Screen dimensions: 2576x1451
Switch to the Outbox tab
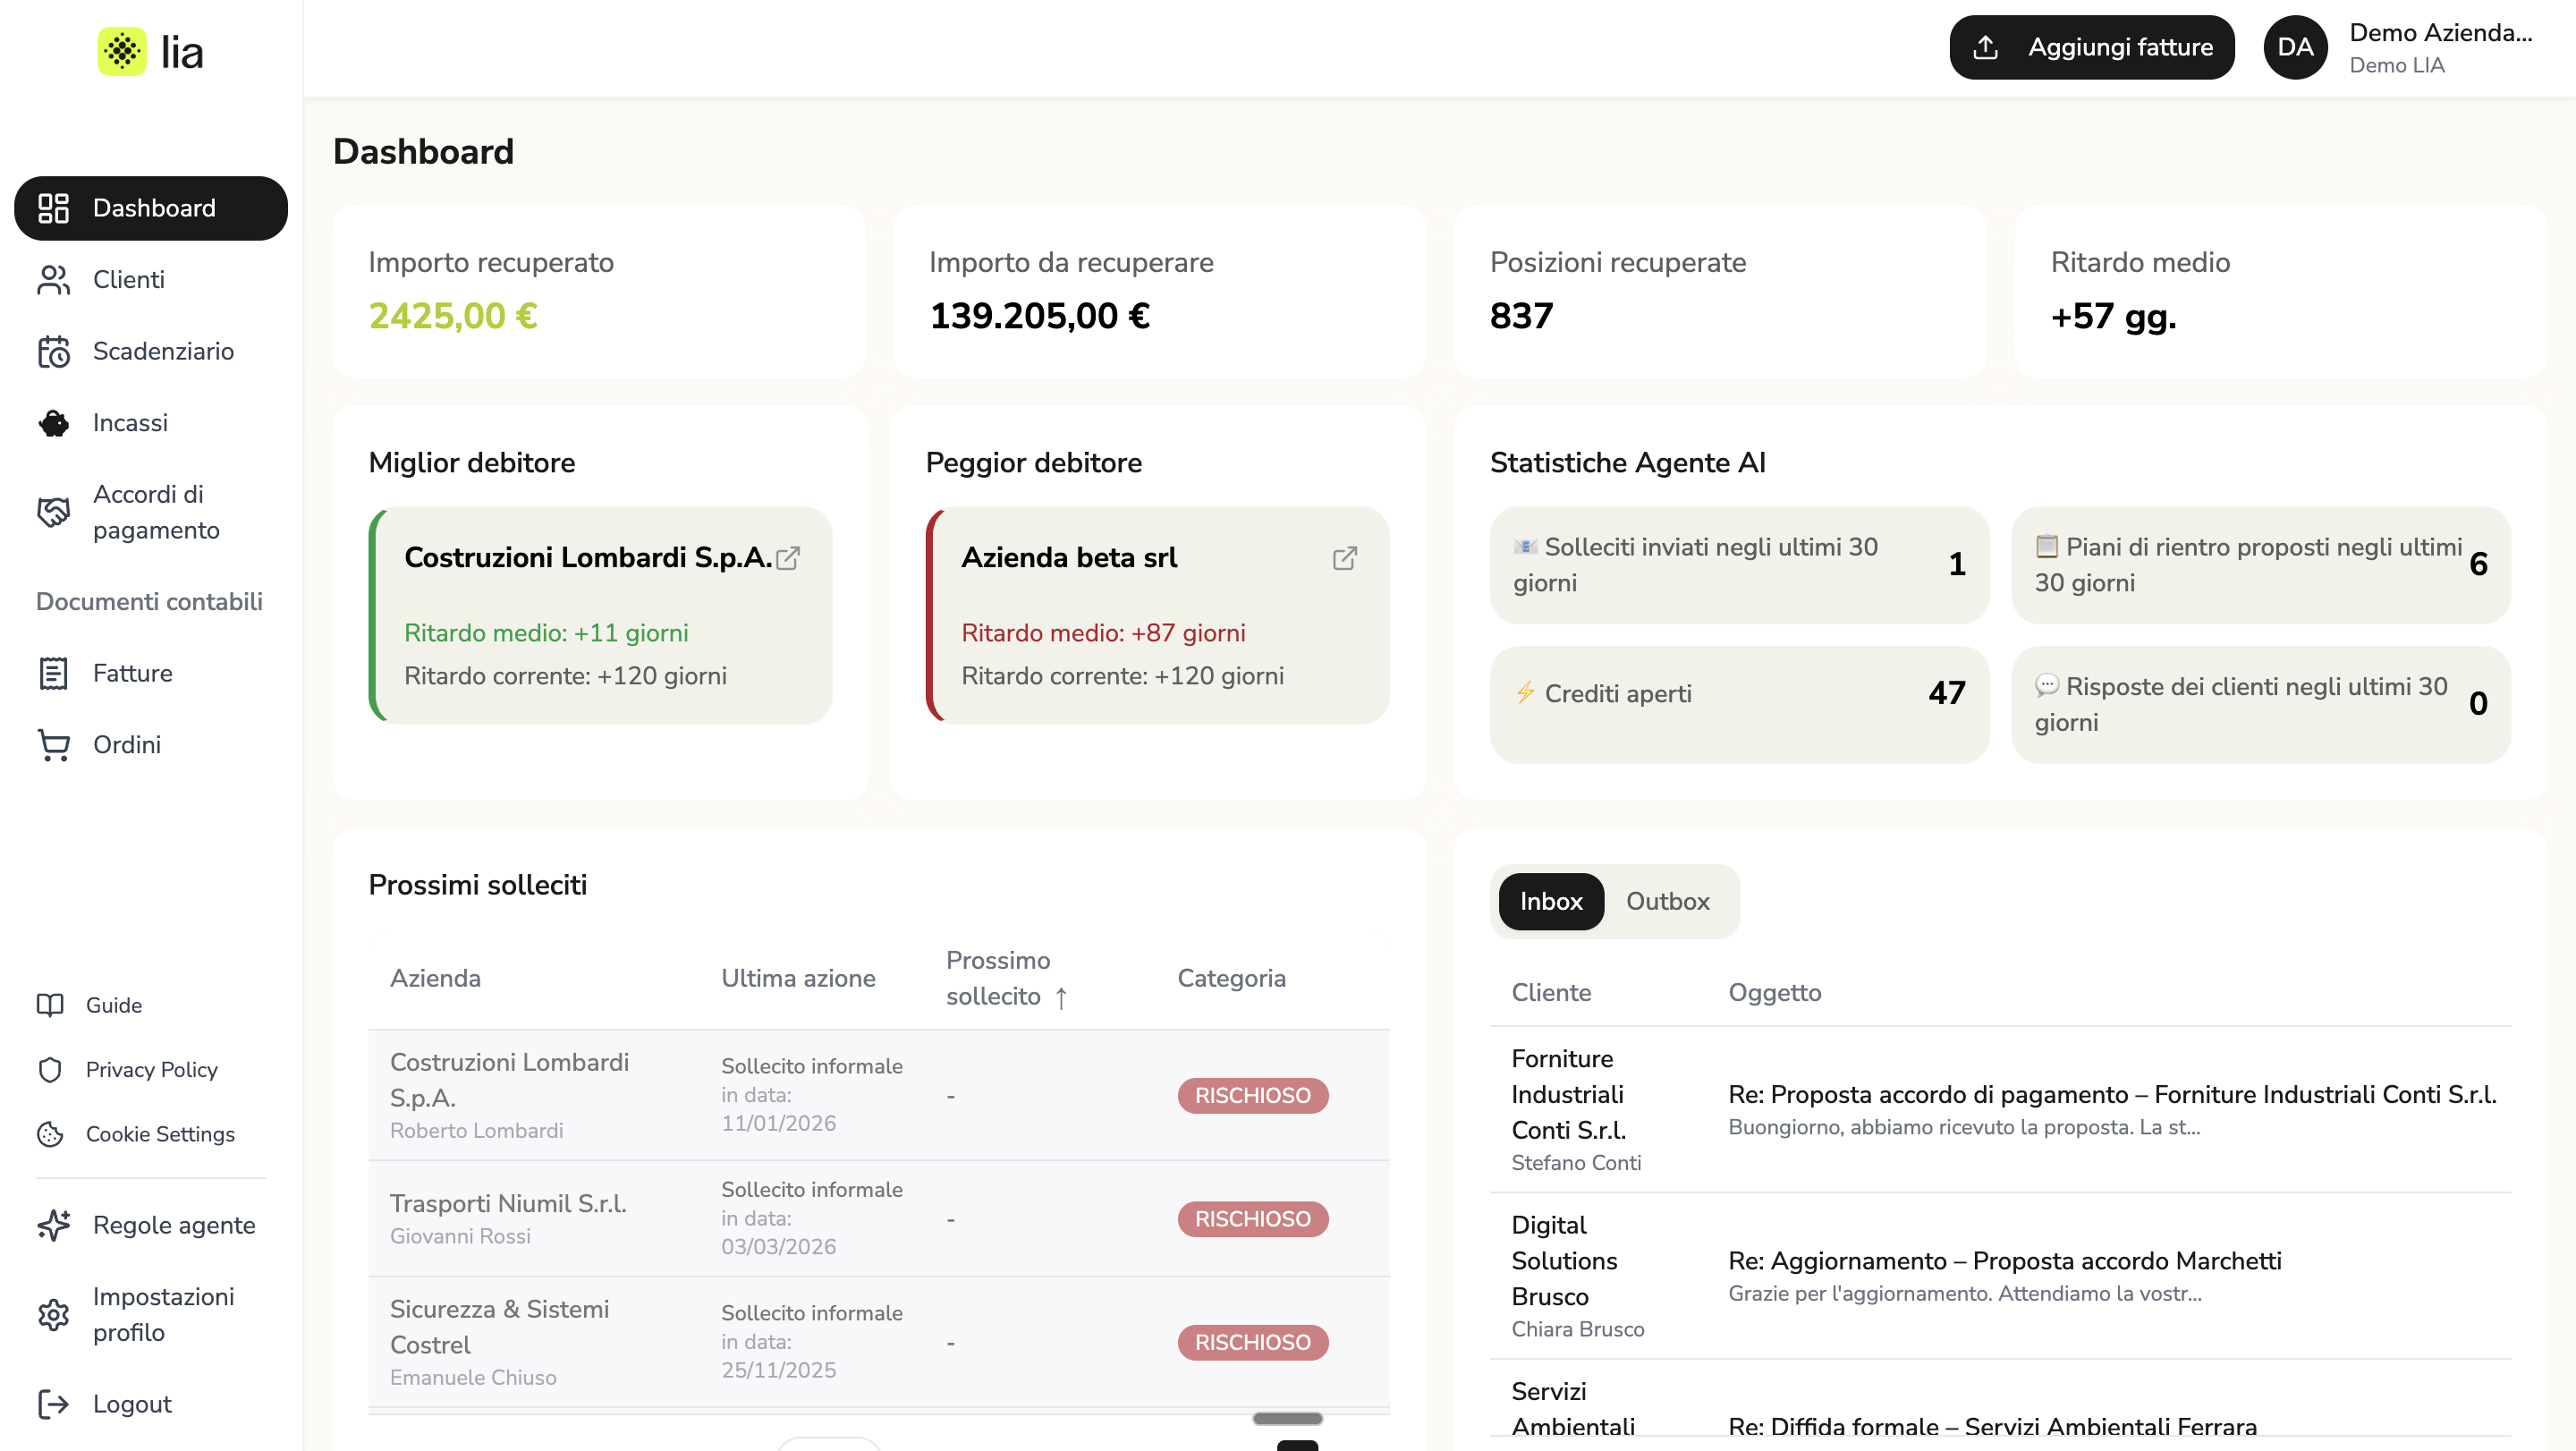tap(1666, 902)
